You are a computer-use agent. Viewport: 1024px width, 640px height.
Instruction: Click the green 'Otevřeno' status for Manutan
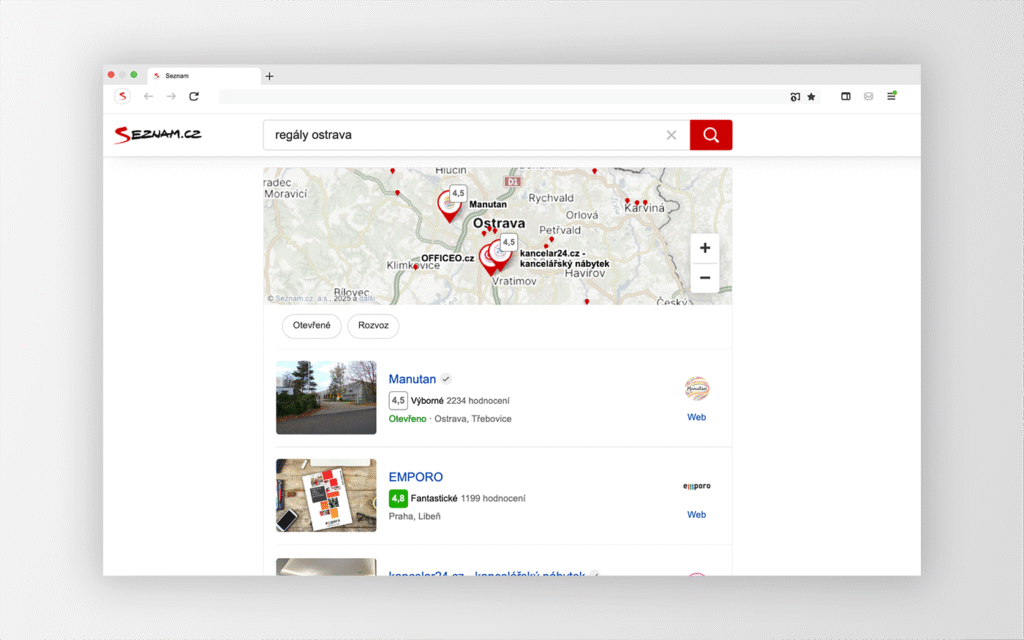click(408, 419)
